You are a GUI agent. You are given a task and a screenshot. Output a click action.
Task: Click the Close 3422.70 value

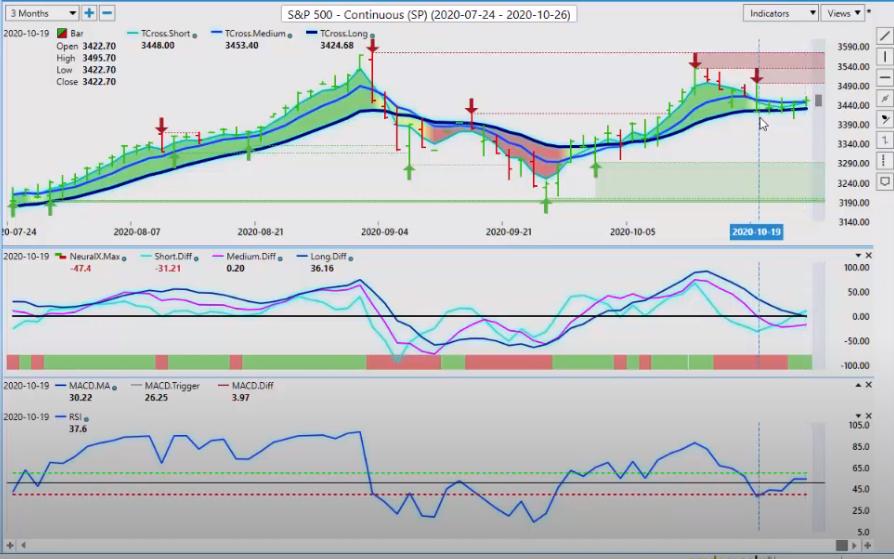[x=99, y=82]
